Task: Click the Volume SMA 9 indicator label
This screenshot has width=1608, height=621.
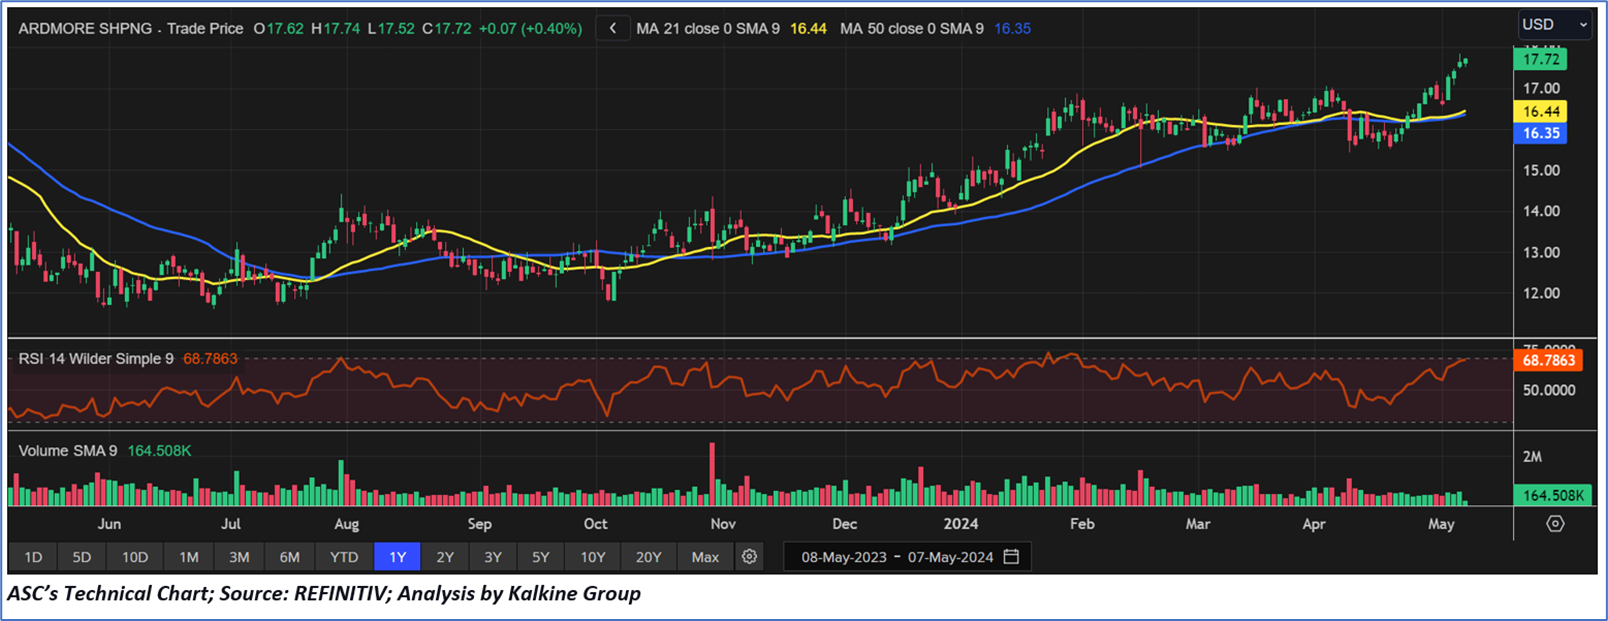Action: point(68,451)
